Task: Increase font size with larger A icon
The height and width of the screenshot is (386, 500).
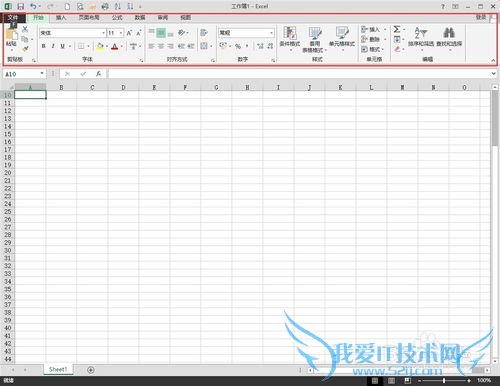Action: 129,33
